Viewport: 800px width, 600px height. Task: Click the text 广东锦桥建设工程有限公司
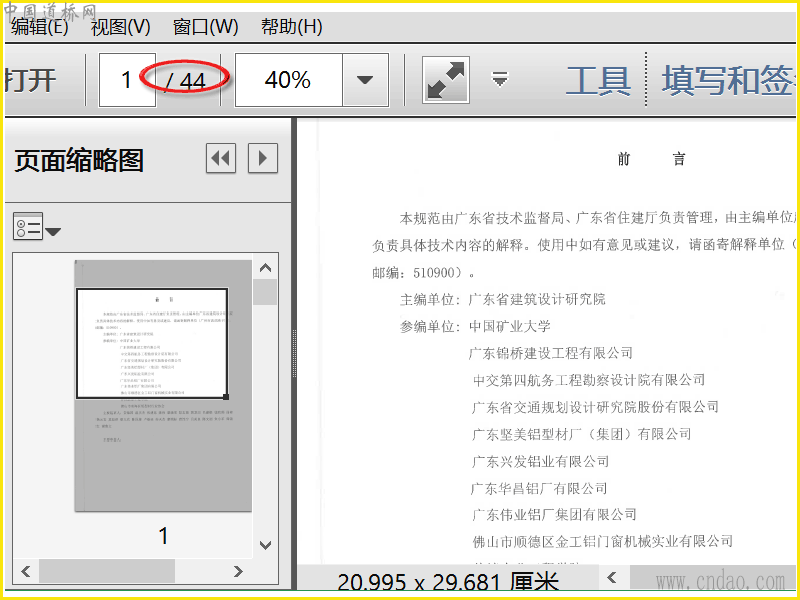coord(551,353)
